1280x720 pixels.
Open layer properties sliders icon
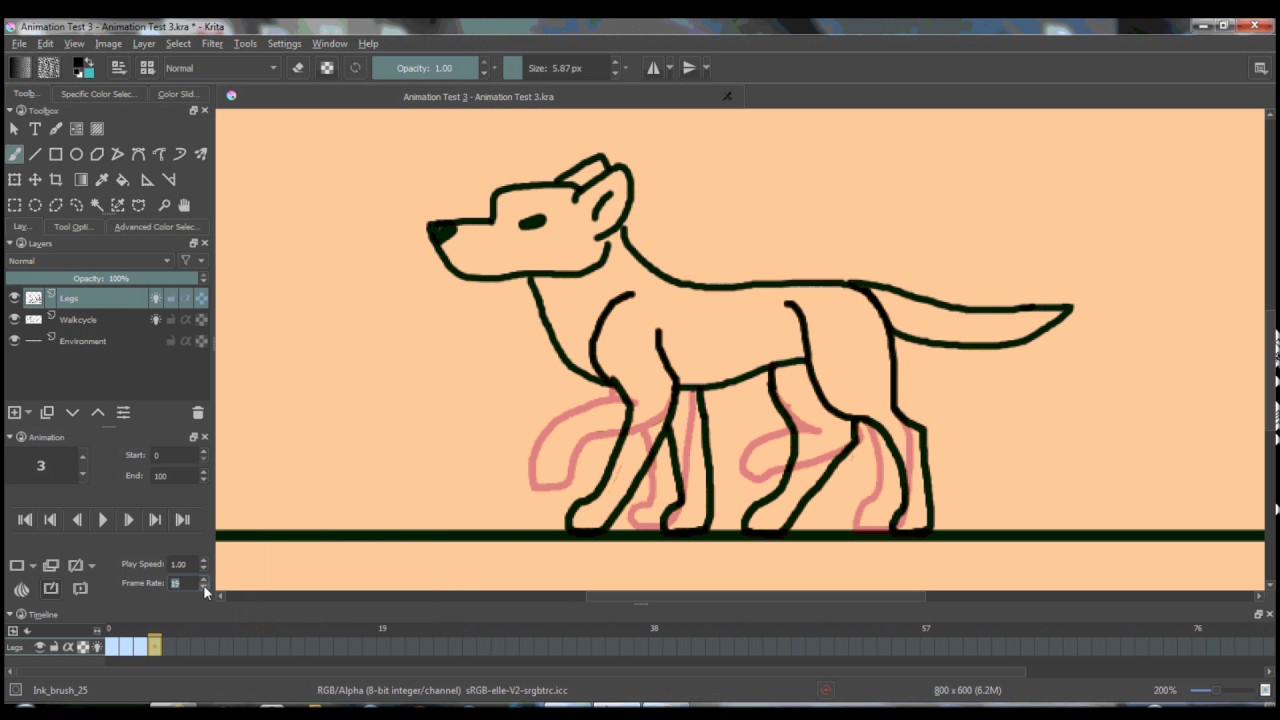[123, 412]
